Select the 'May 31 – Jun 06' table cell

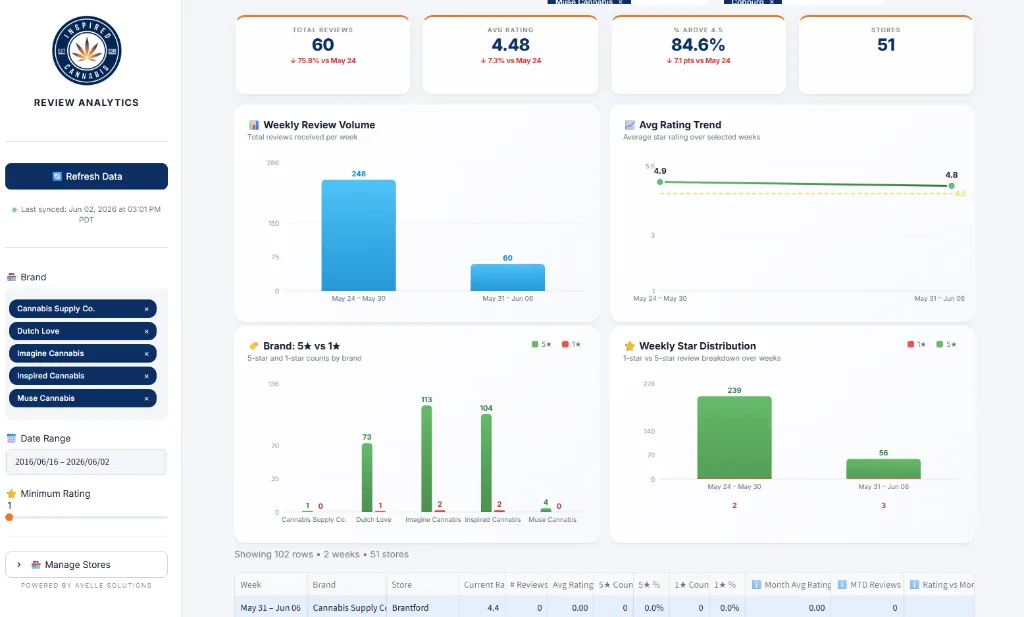[270, 608]
